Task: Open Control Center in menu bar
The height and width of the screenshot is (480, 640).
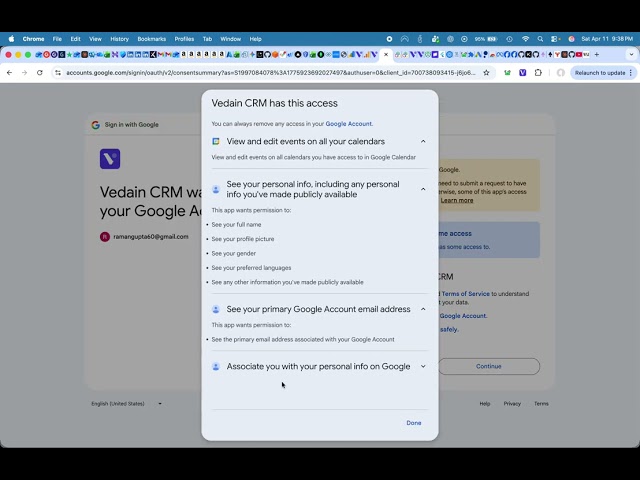Action: tap(555, 39)
